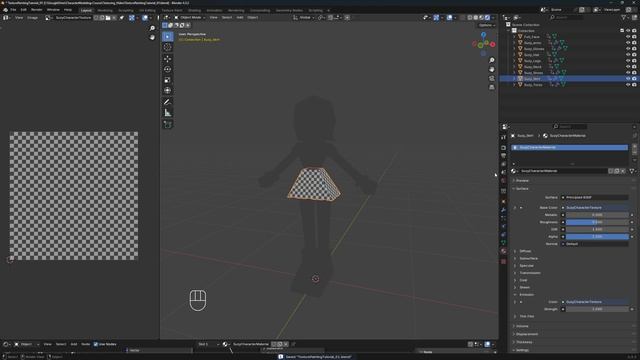Hide the selected Suzy_Skirt object eye icon
This screenshot has width=640, height=360.
pos(628,78)
